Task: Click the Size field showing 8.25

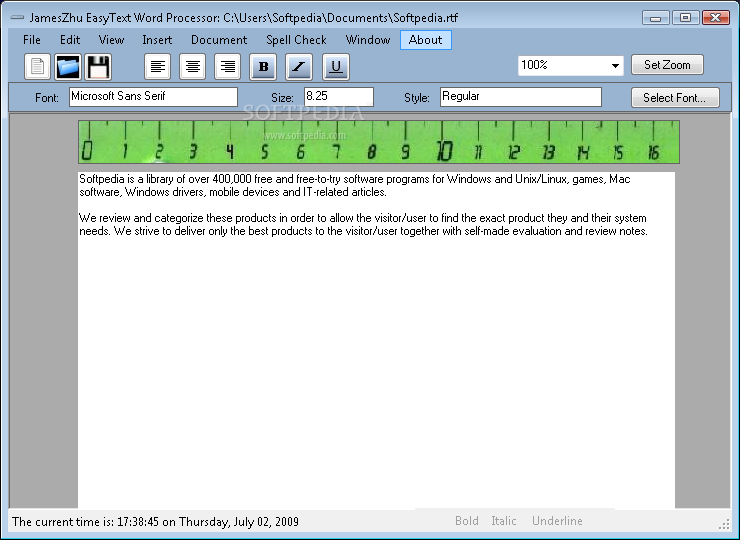Action: click(x=339, y=97)
